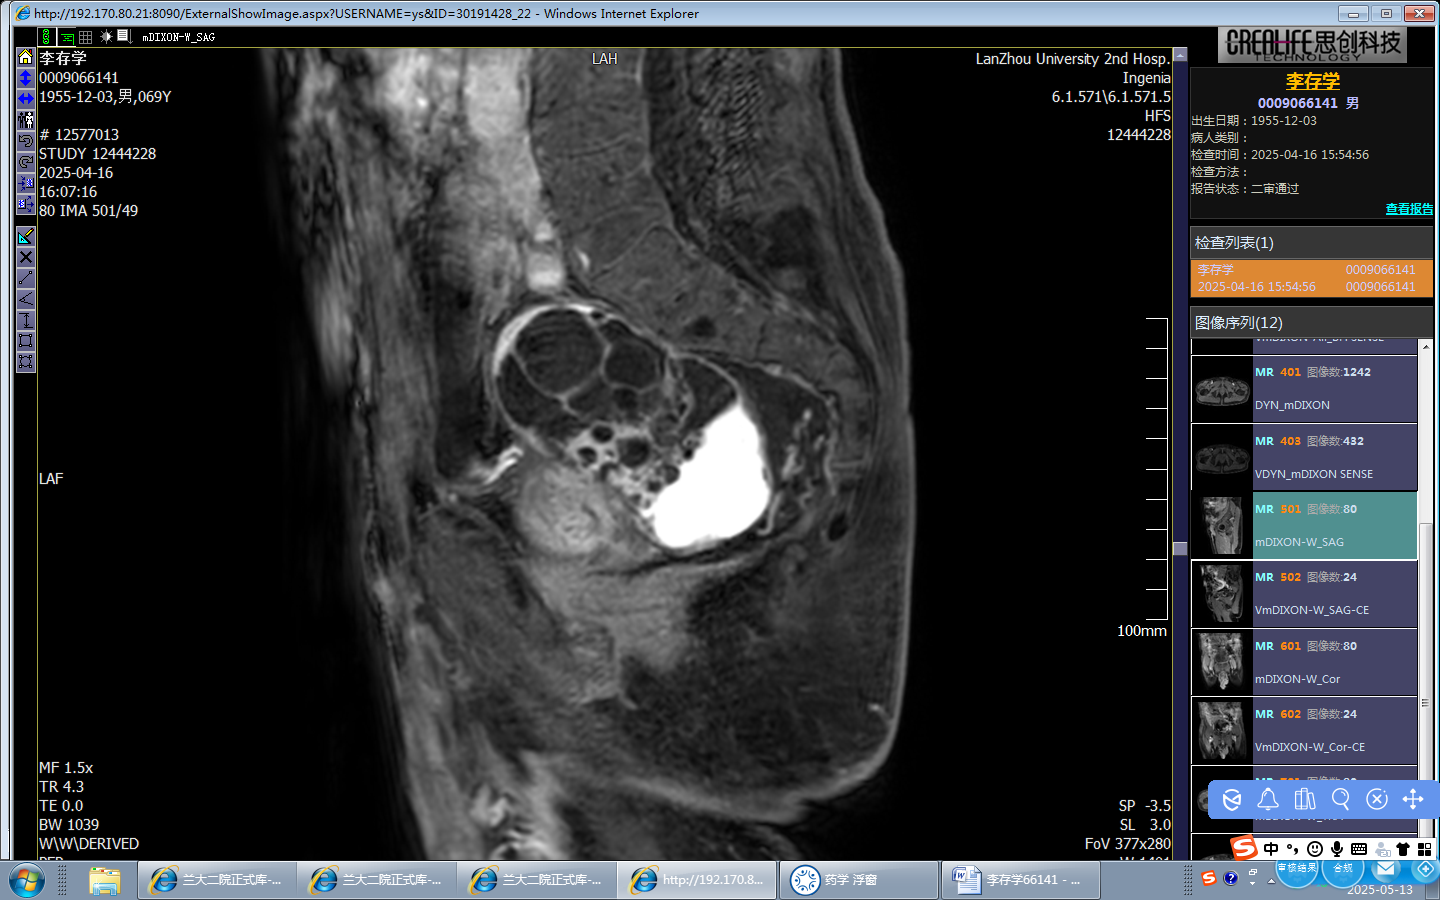This screenshot has width=1440, height=900.
Task: Select the rectangle ROI tool
Action: pyautogui.click(x=26, y=341)
